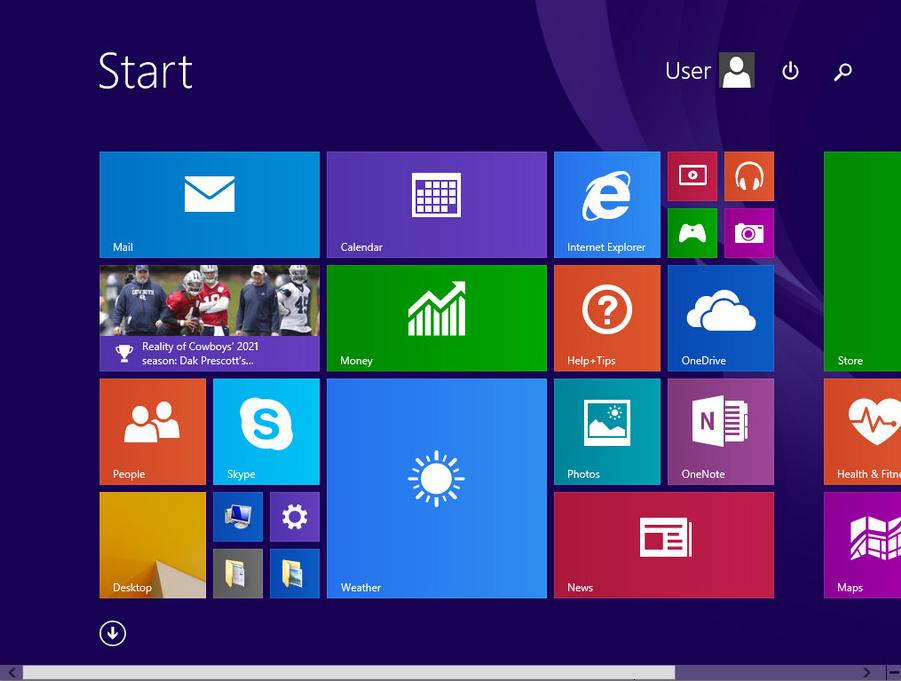Image resolution: width=901 pixels, height=681 pixels.
Task: Launch the Xbox Games tile
Action: pos(693,233)
